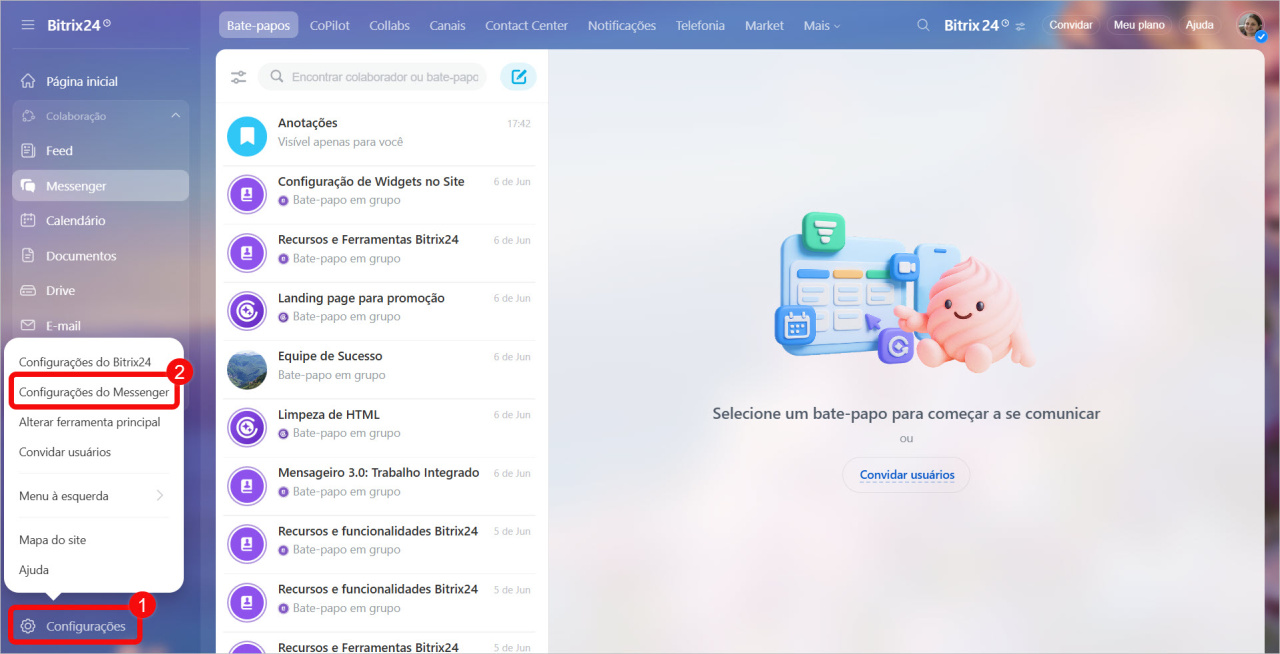1280x654 pixels.
Task: Click the hamburger menu icon in the sidebar
Action: point(28,25)
